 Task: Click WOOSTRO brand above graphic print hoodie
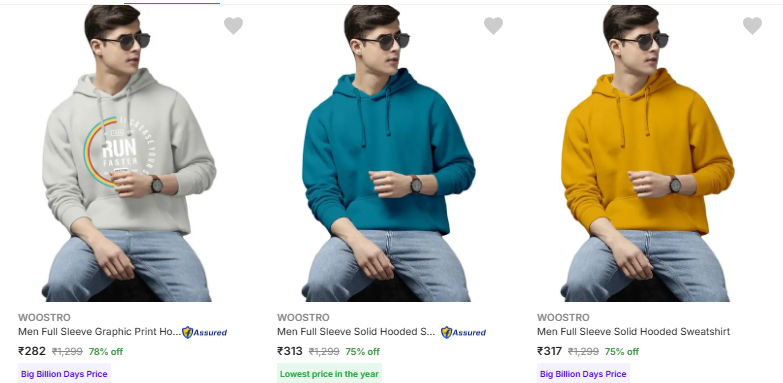point(44,318)
